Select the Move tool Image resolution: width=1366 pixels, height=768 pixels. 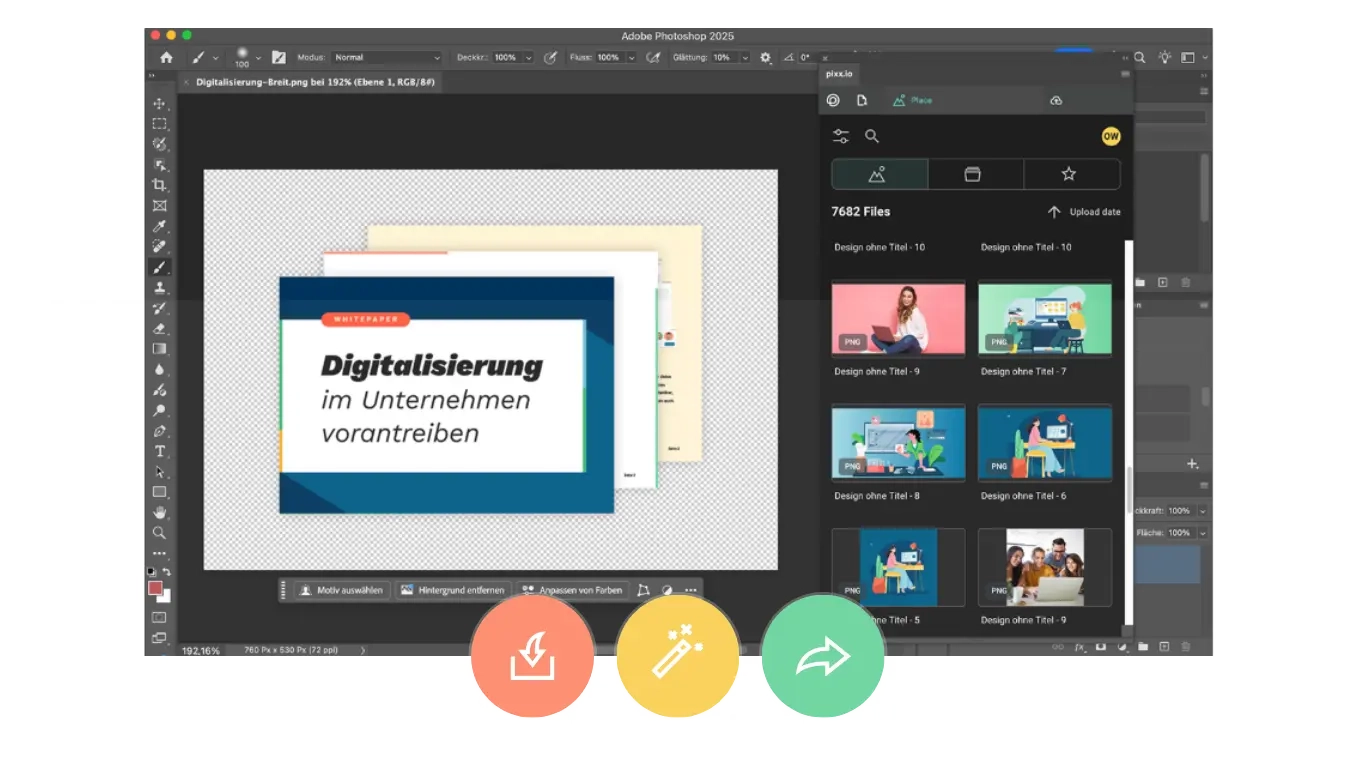(159, 104)
